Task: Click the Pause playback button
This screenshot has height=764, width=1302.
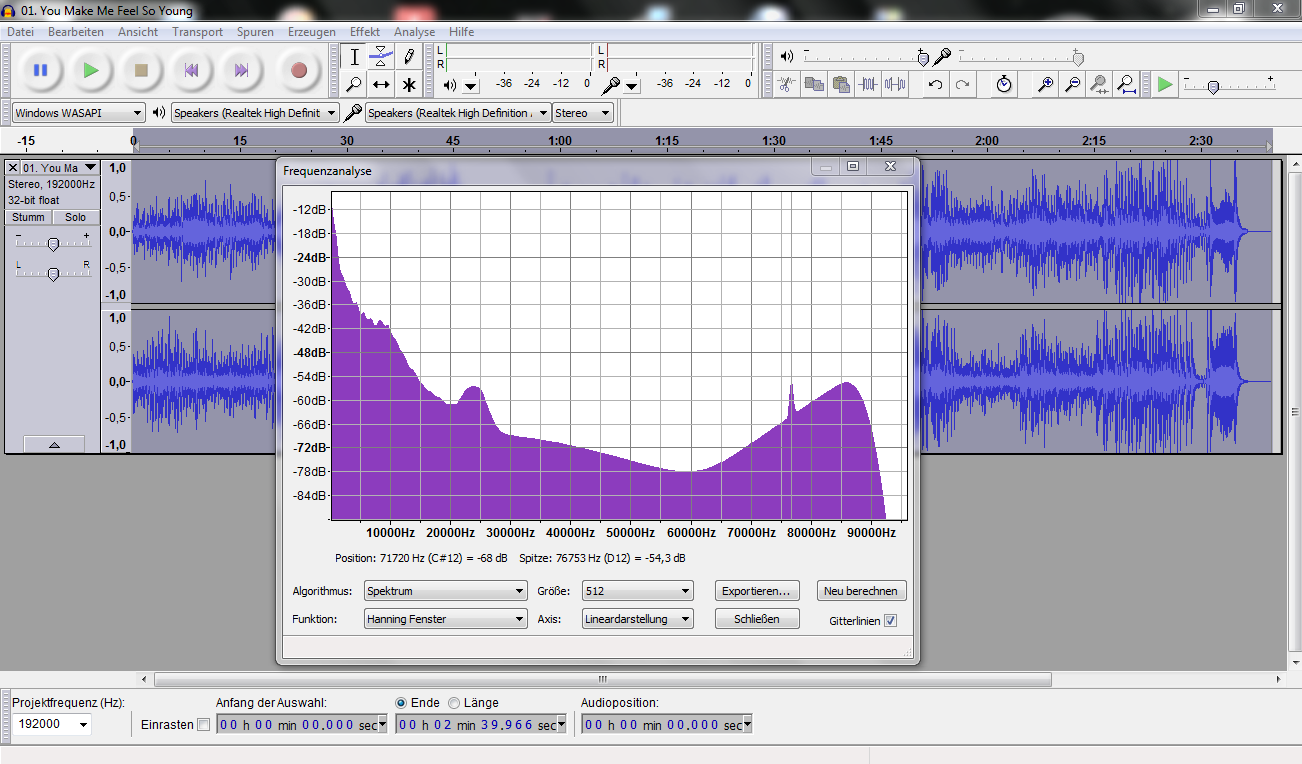Action: (40, 70)
